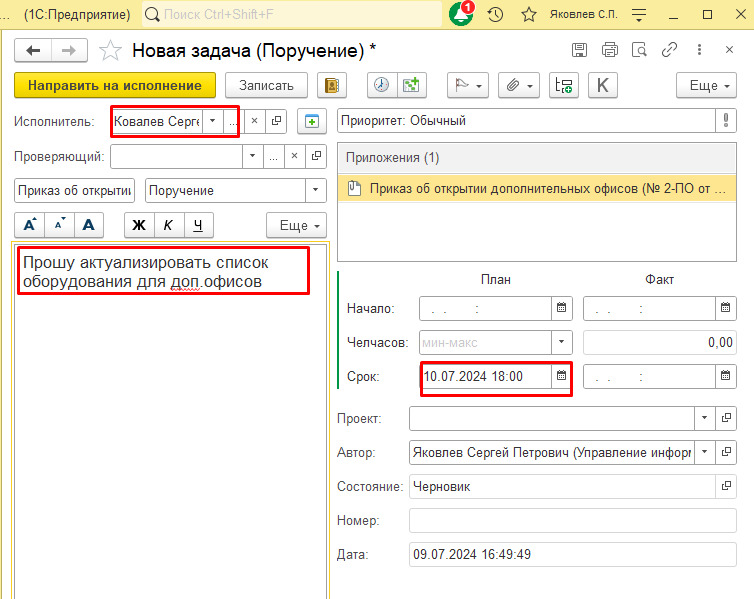Go back with left arrow button

[x=33, y=50]
